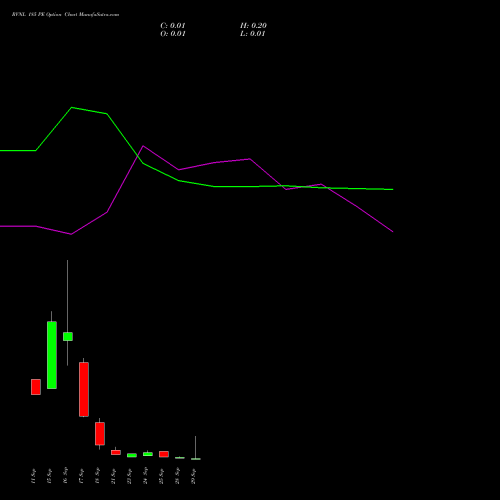Click the green candle above 24 Sep

[148, 454]
